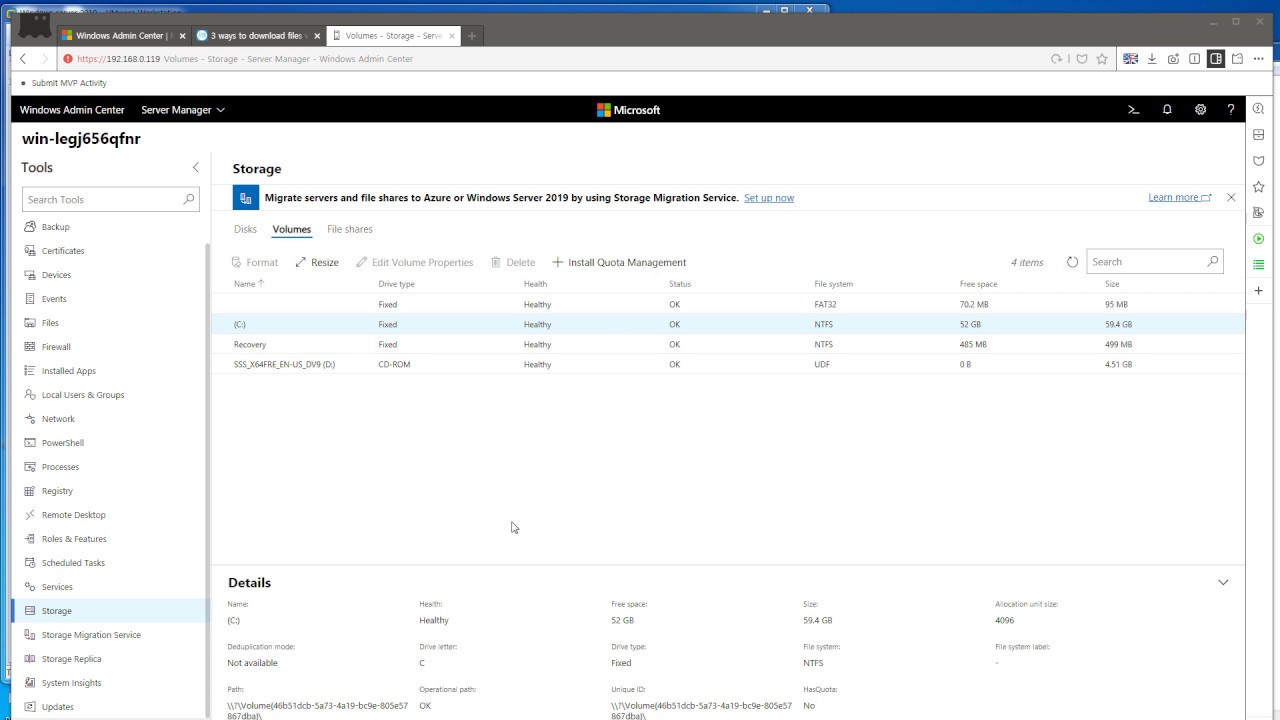Open the Server Manager dropdown

183,110
